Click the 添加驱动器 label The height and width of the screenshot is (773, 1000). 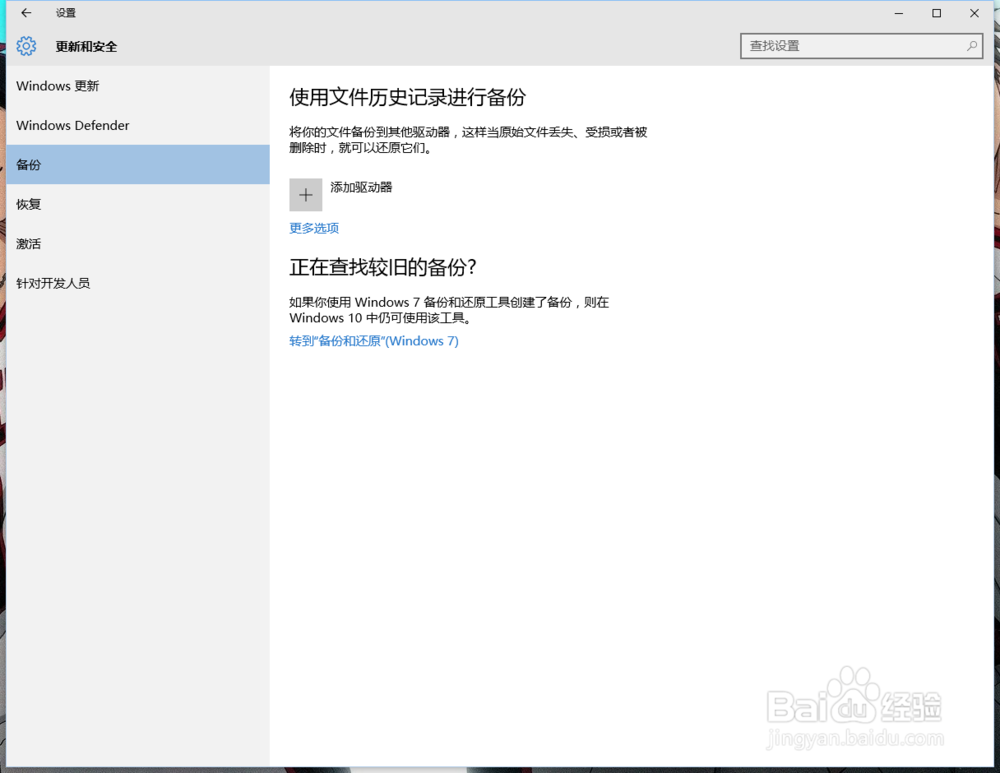[x=361, y=187]
